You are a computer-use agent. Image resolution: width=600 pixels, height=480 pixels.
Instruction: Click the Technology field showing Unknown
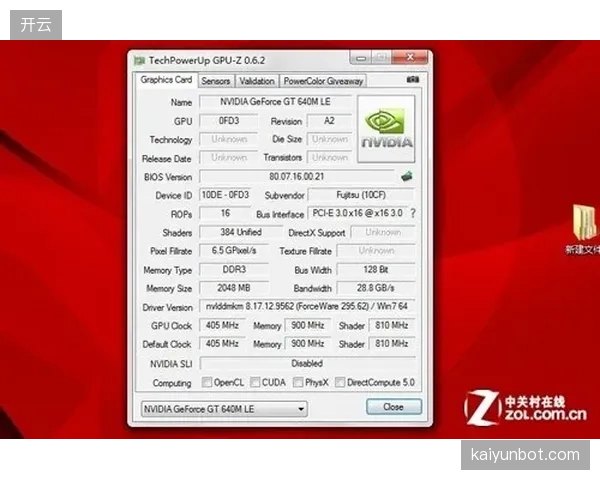click(228, 139)
